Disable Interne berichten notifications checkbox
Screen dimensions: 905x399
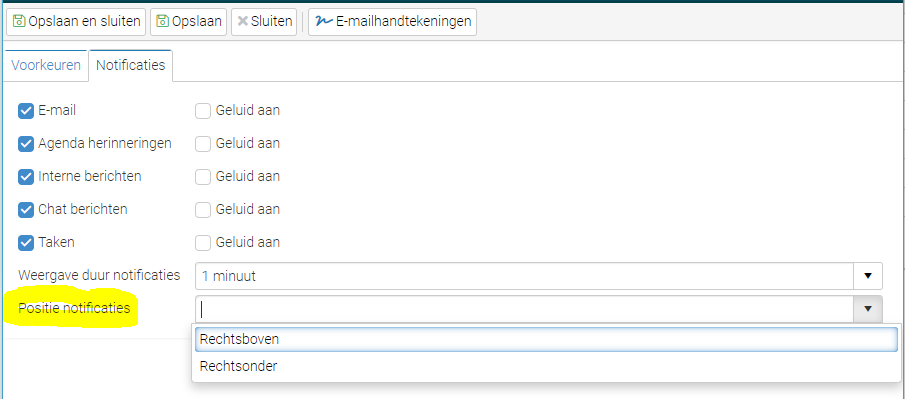pyautogui.click(x=26, y=177)
